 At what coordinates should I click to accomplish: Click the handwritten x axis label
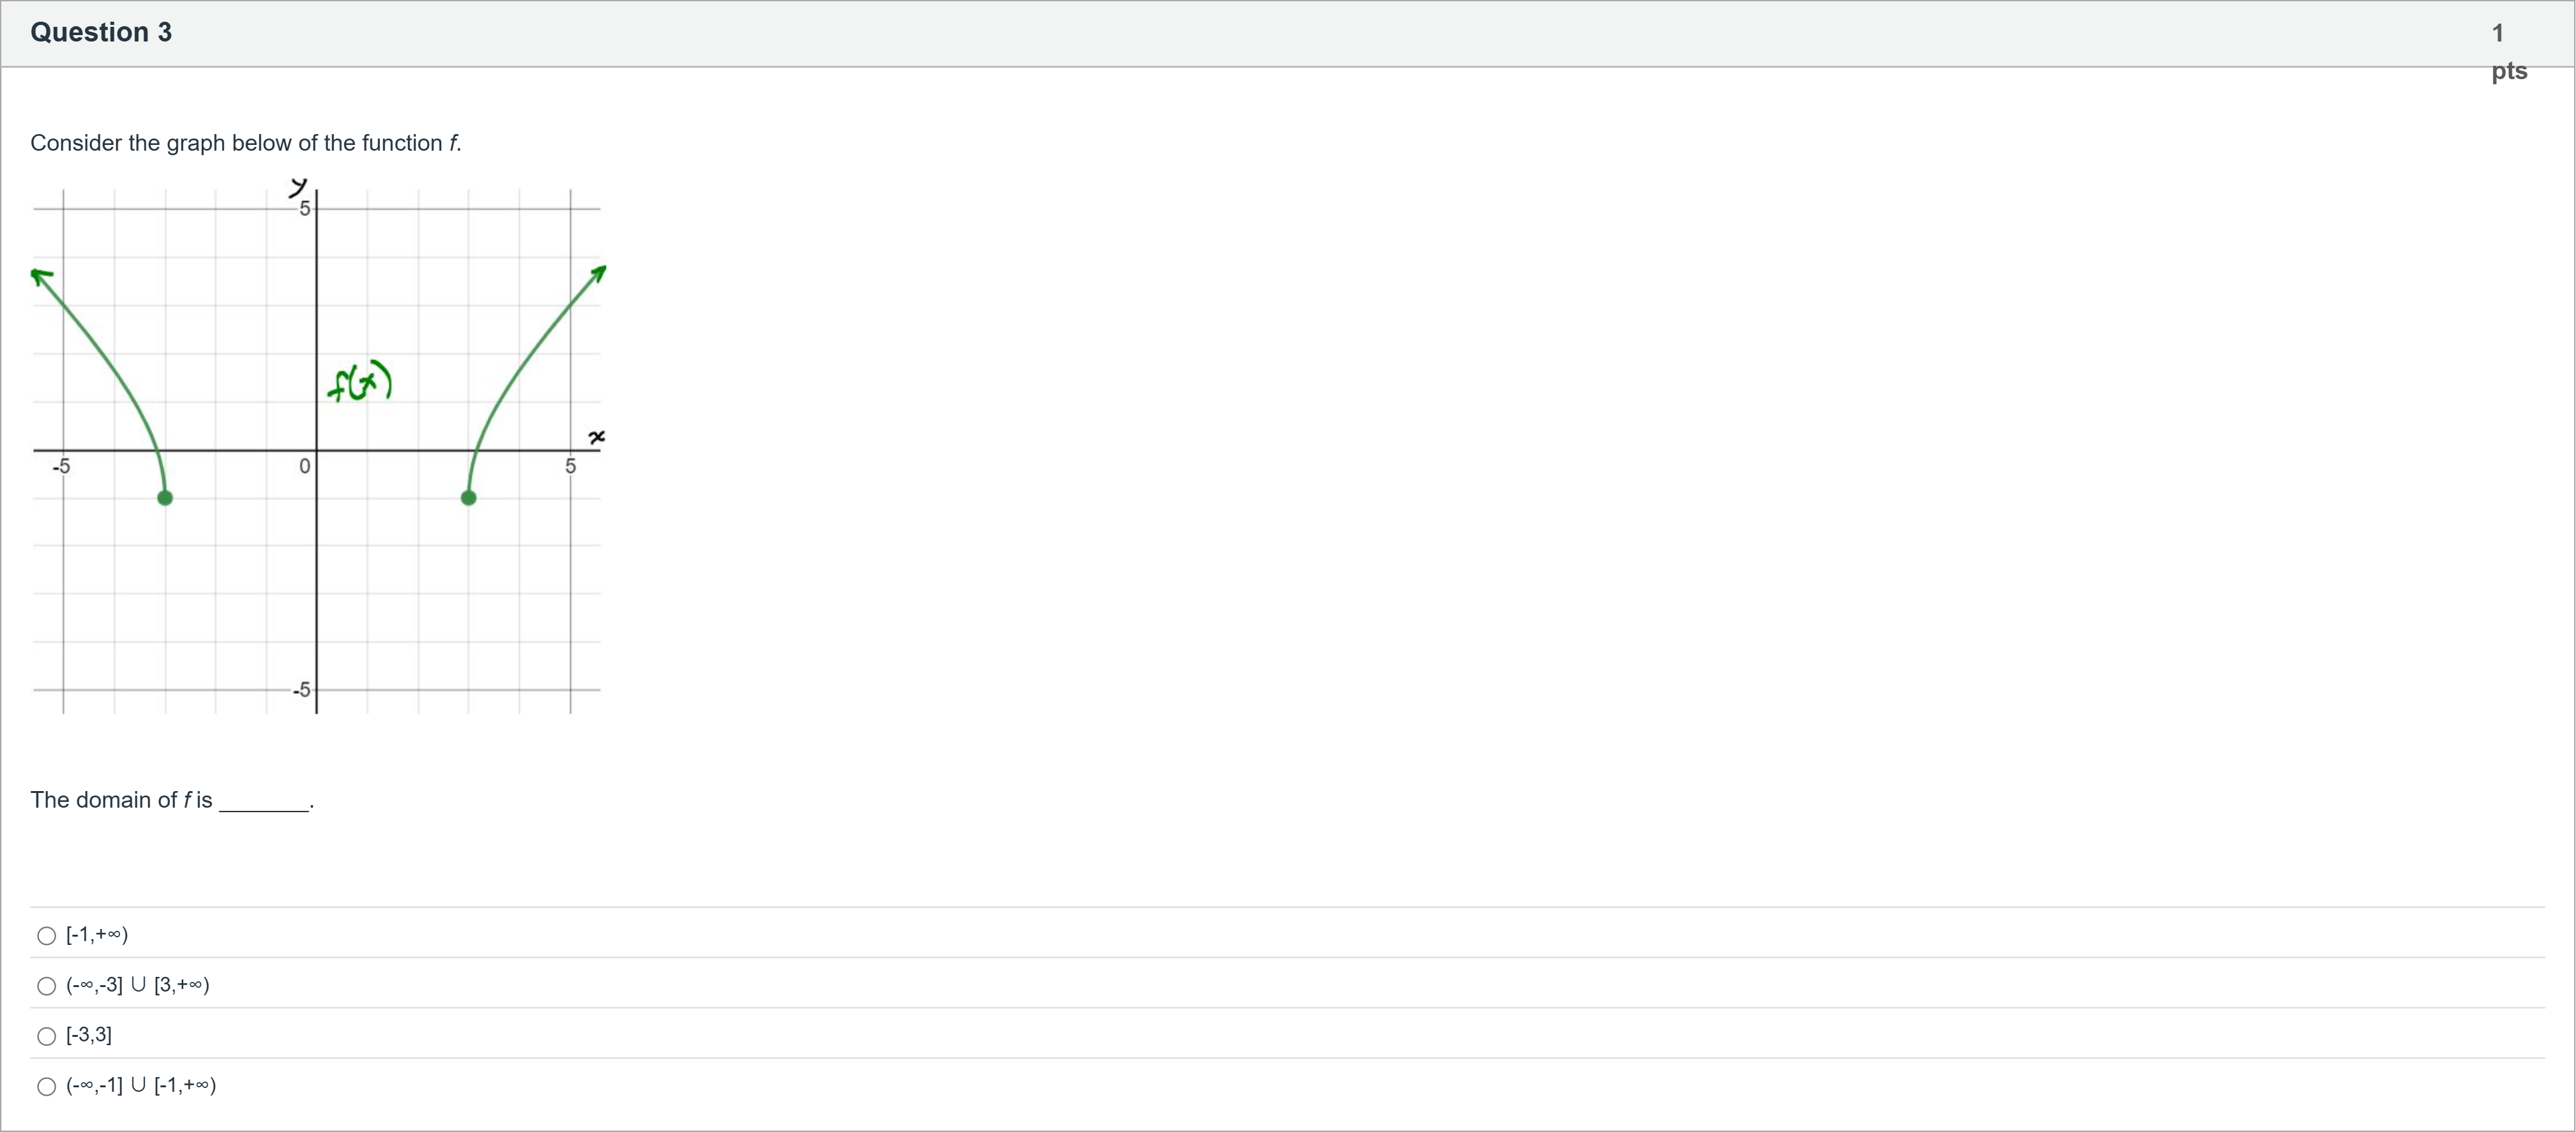coord(597,437)
